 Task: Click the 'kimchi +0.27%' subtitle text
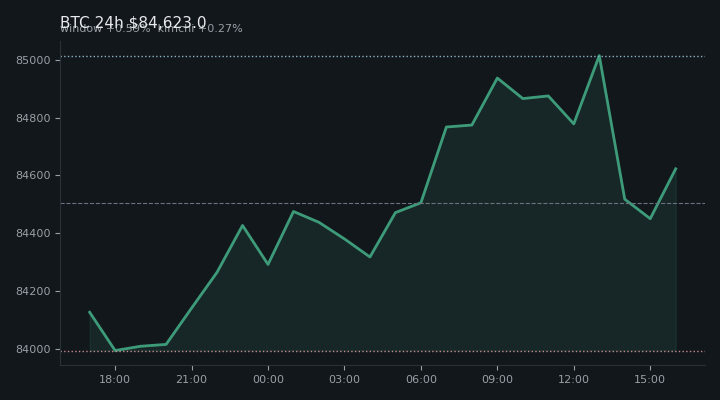point(200,29)
